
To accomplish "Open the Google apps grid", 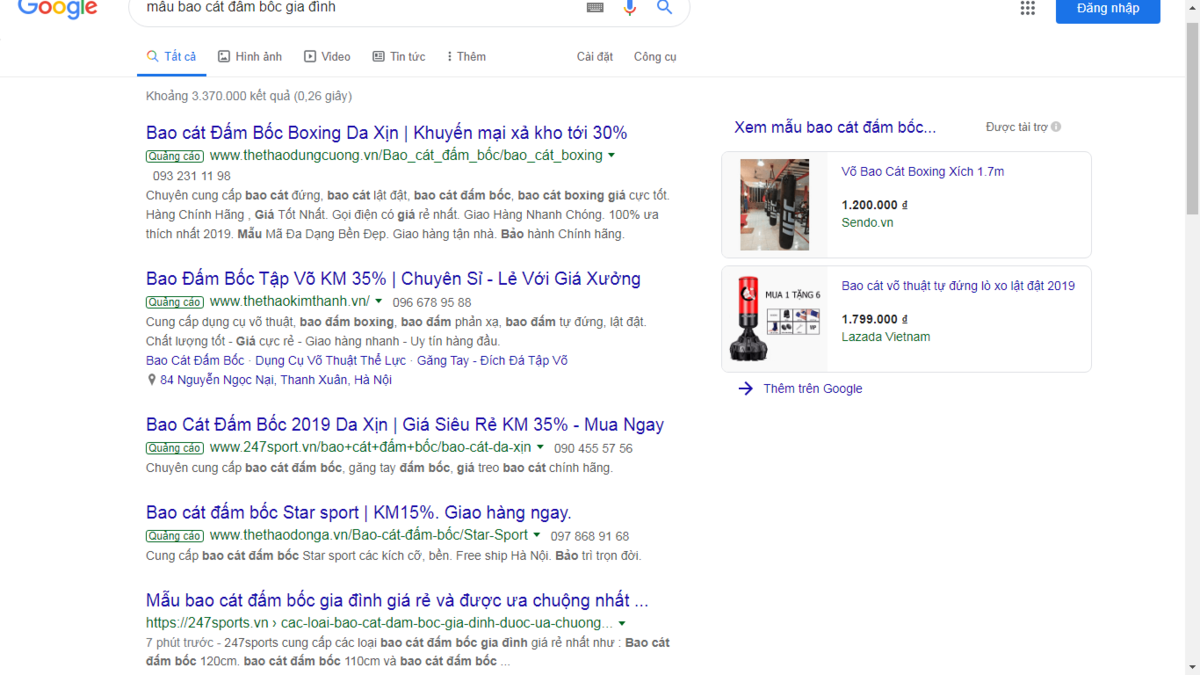I will pyautogui.click(x=1027, y=8).
